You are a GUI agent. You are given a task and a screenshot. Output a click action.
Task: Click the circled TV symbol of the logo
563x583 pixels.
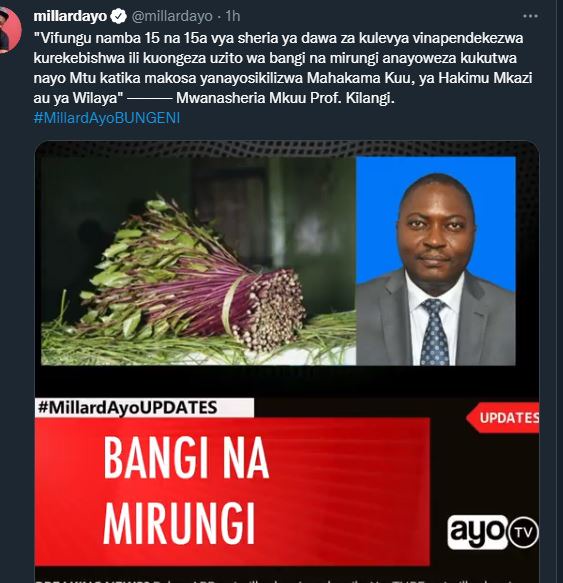[x=524, y=532]
